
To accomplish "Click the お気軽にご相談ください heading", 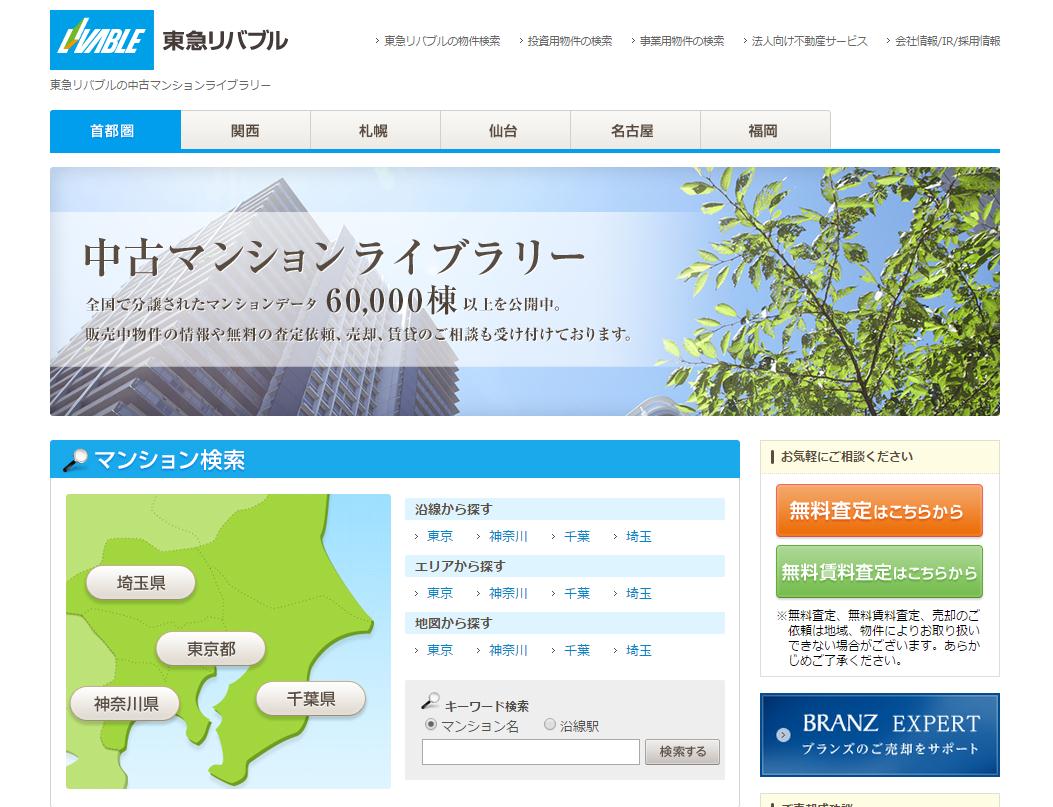I will [x=847, y=457].
